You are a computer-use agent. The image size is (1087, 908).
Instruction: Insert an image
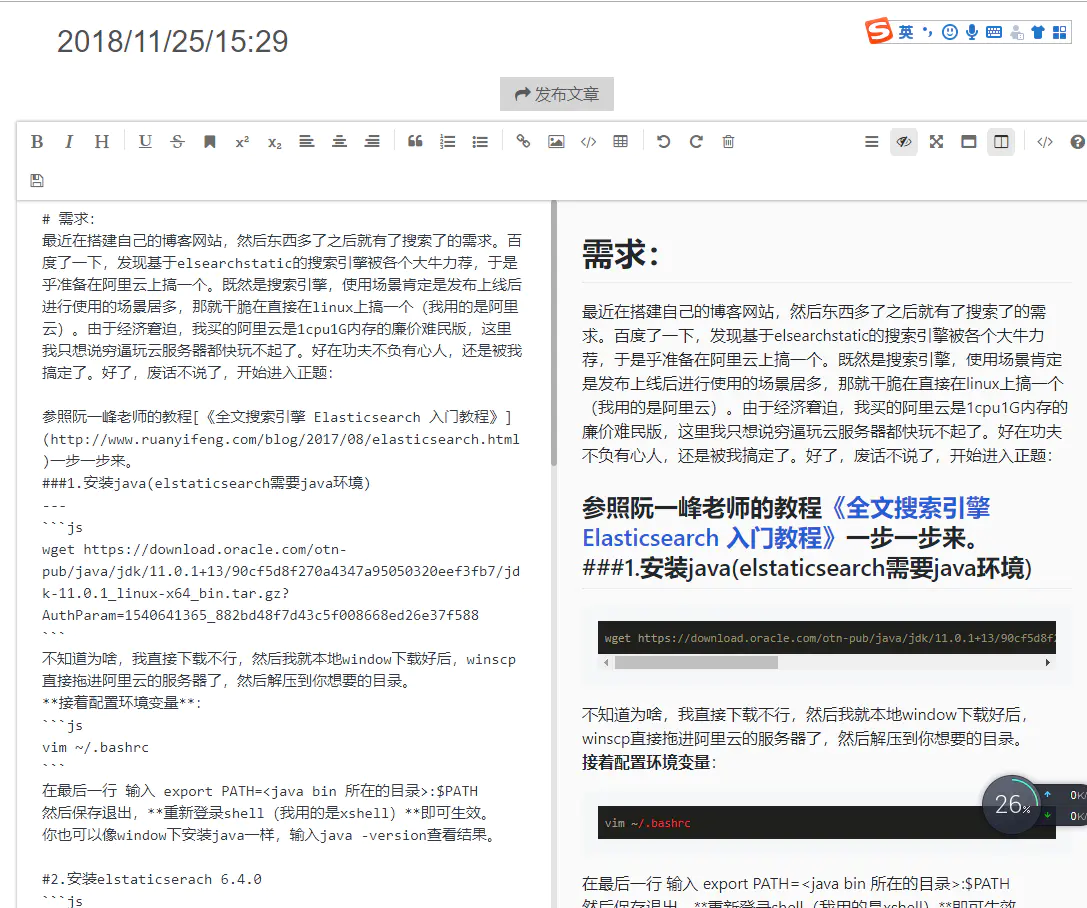556,142
